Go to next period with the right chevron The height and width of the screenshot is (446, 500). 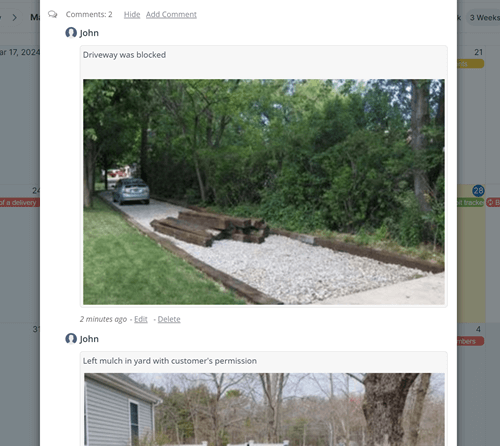click(14, 17)
